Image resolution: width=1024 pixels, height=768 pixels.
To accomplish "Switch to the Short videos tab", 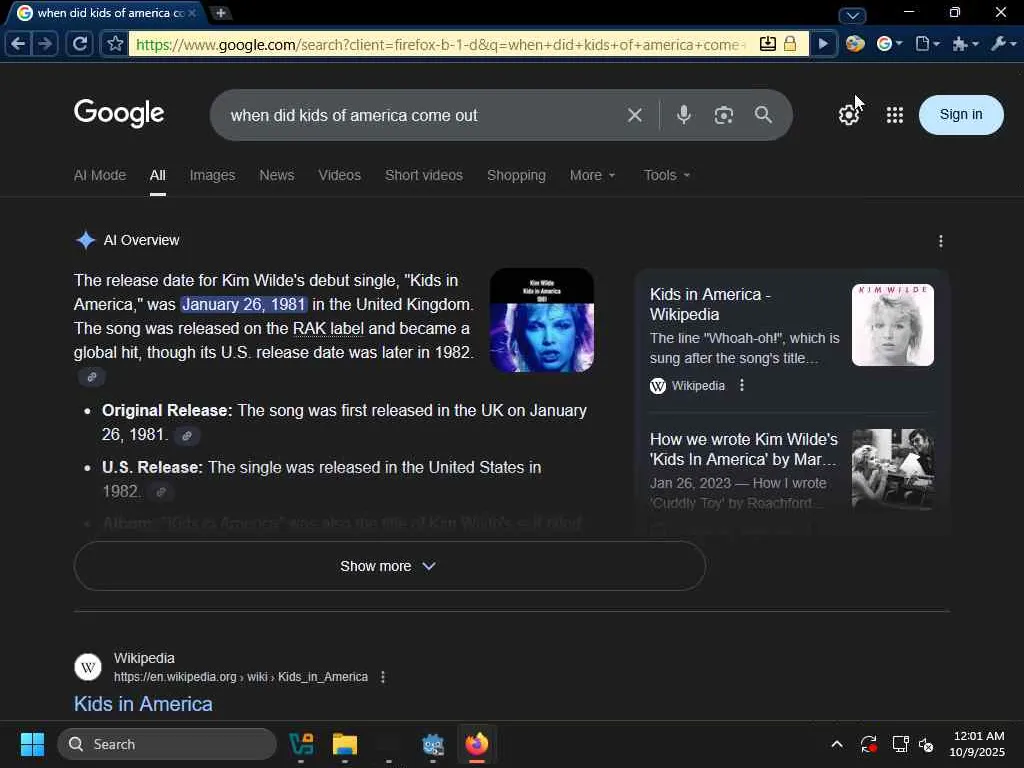I will click(x=424, y=175).
